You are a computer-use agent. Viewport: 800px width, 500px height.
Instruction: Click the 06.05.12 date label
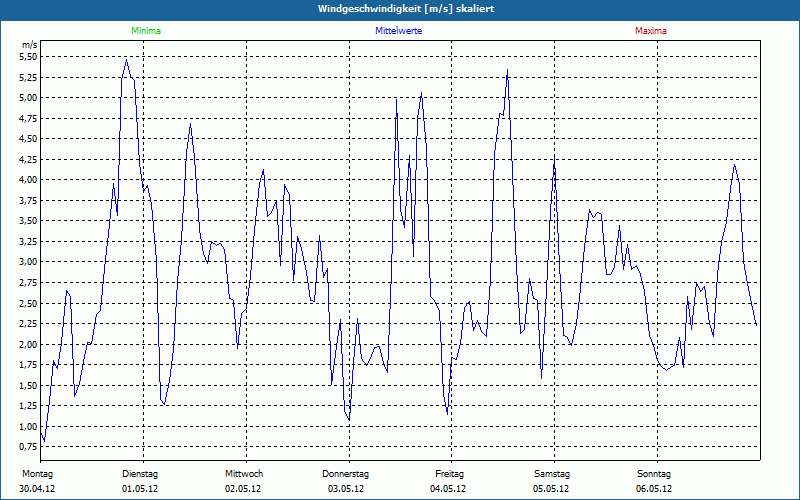pyautogui.click(x=654, y=489)
